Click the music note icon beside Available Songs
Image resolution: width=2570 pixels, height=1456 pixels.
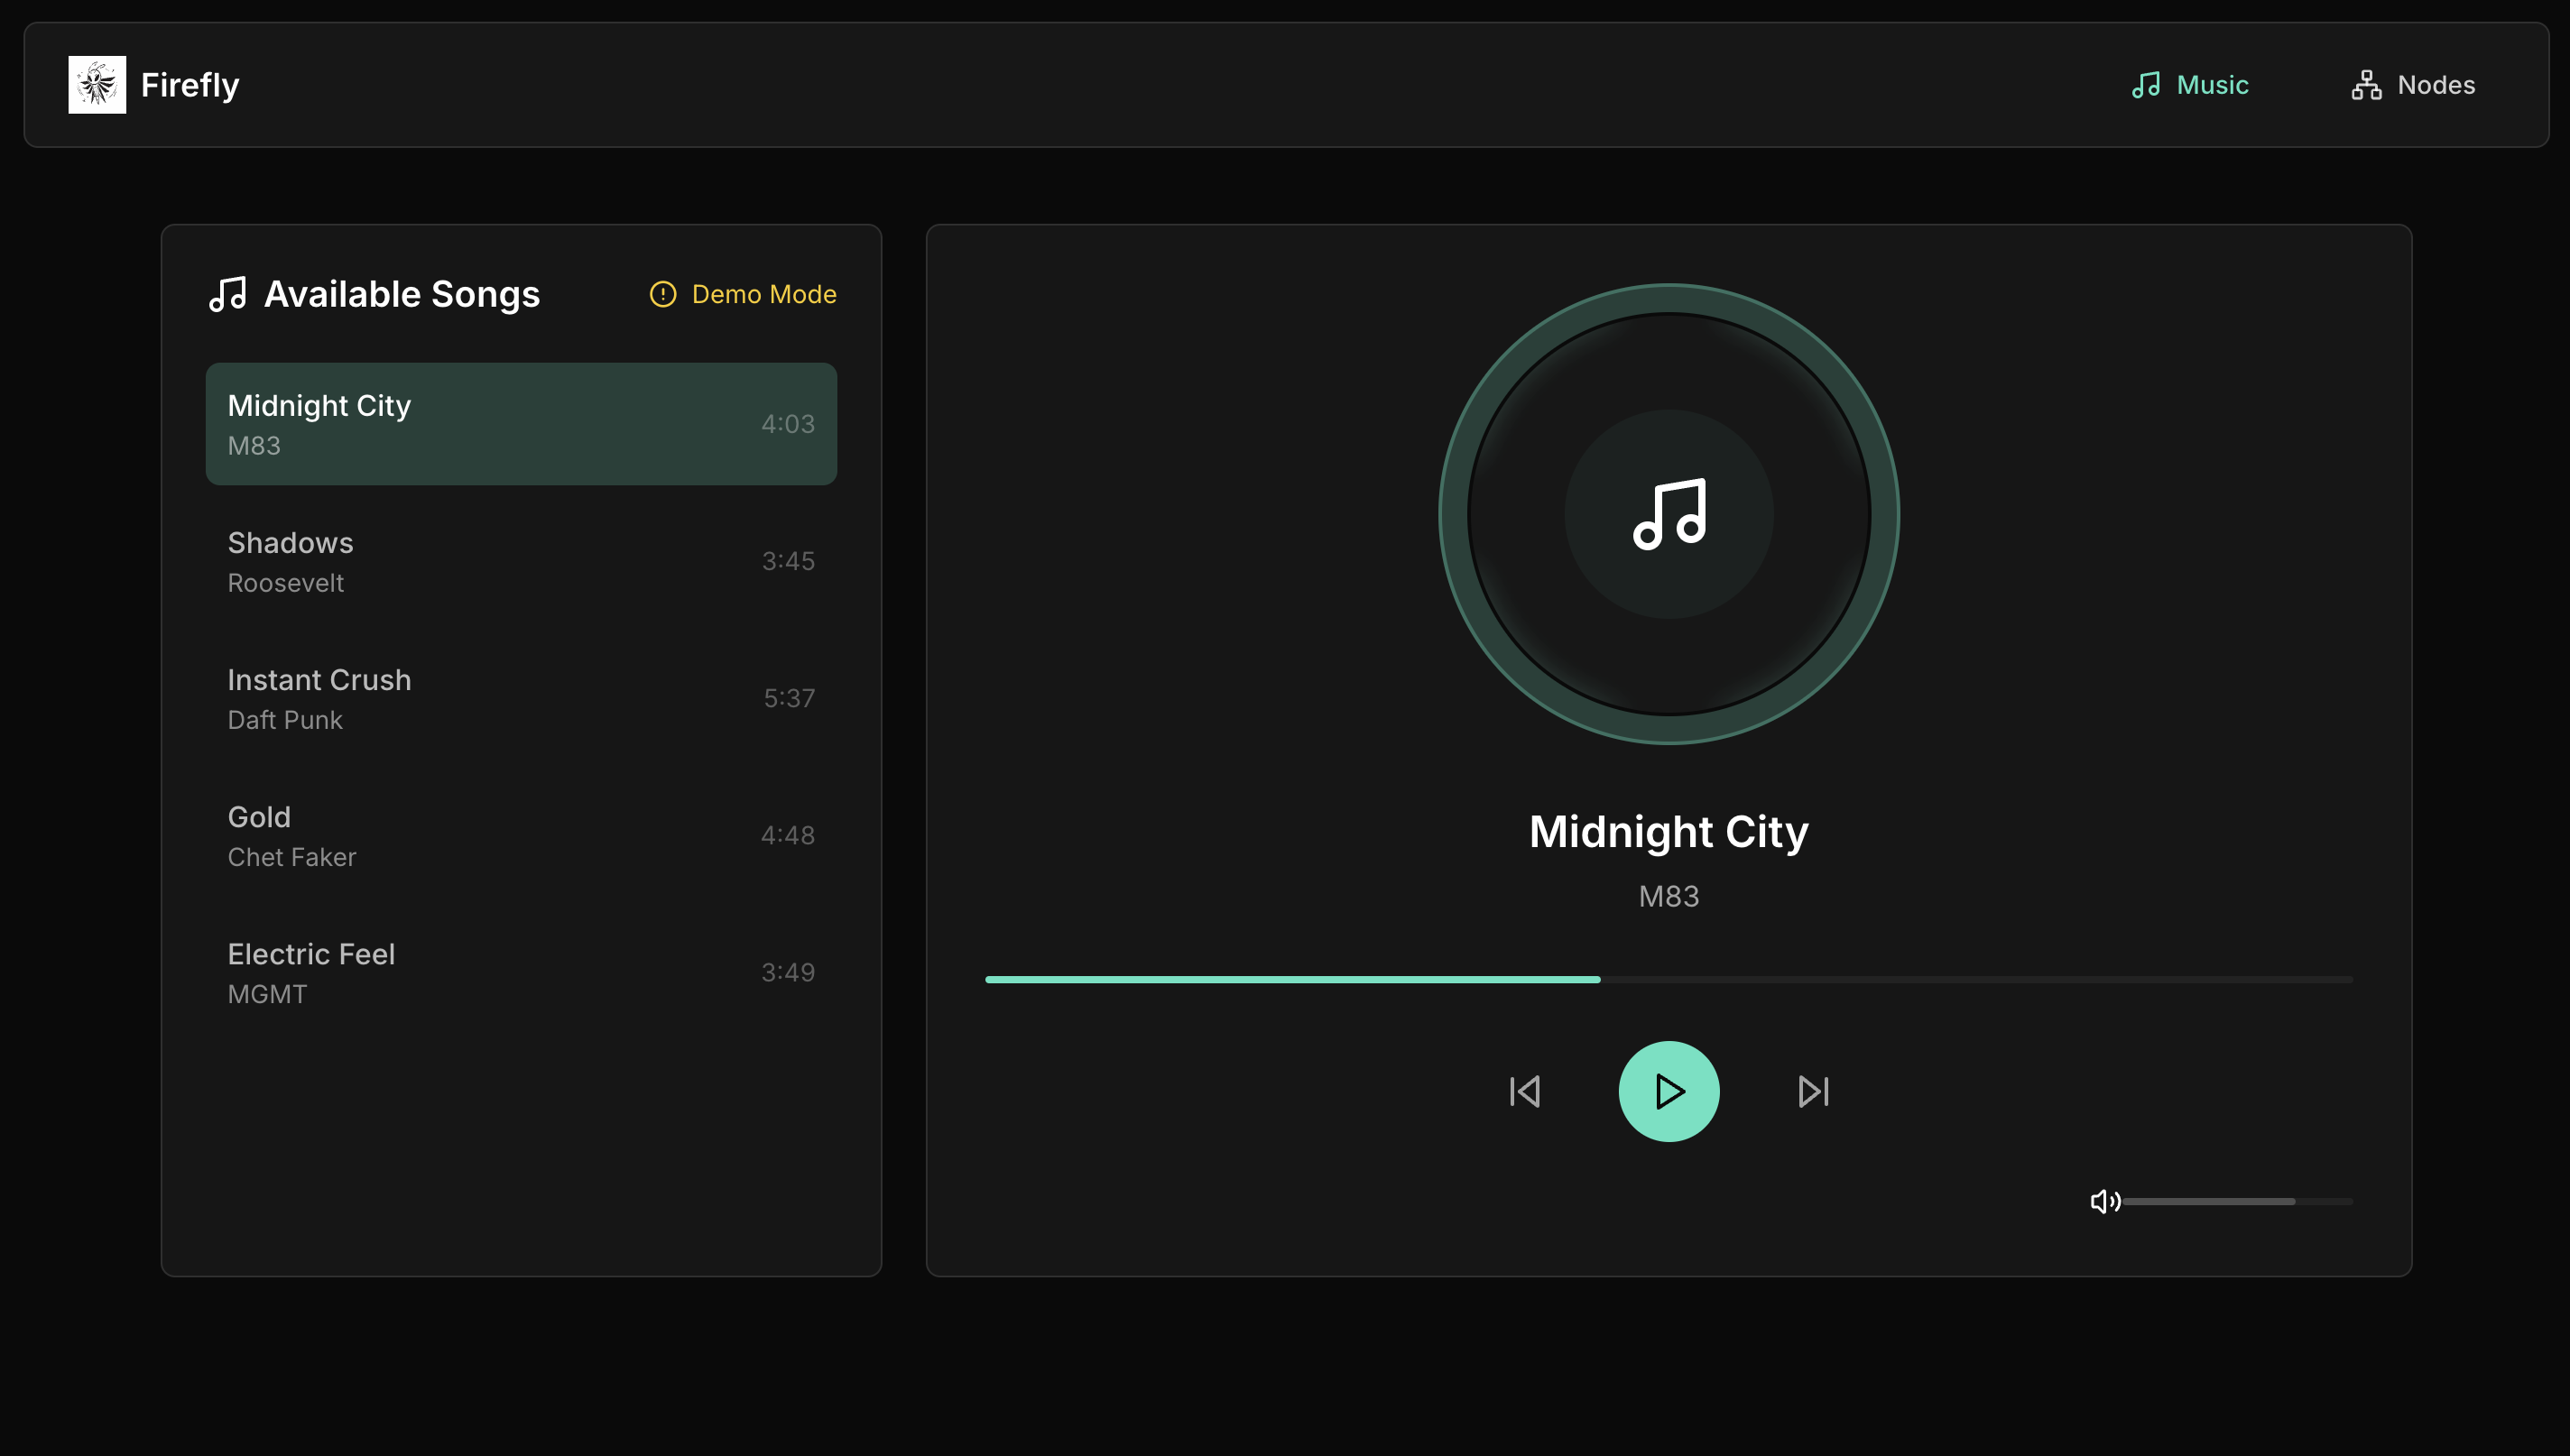[228, 294]
